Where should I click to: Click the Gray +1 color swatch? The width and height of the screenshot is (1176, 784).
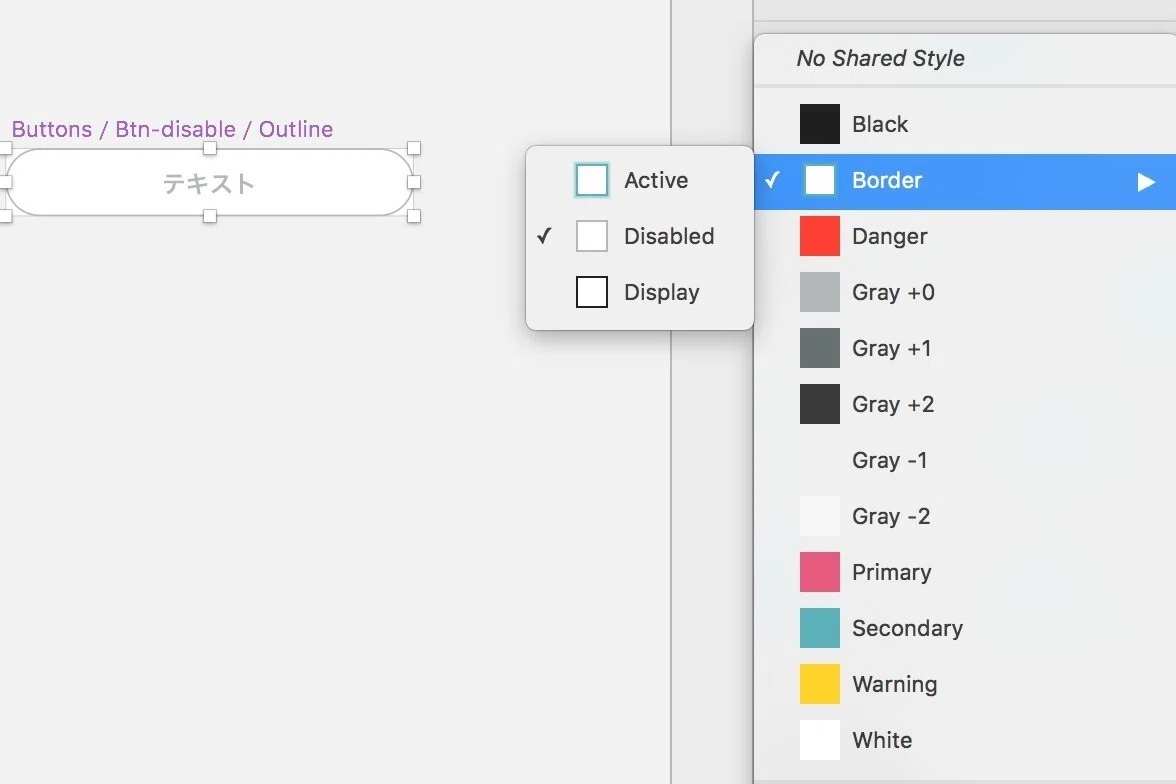tap(820, 348)
